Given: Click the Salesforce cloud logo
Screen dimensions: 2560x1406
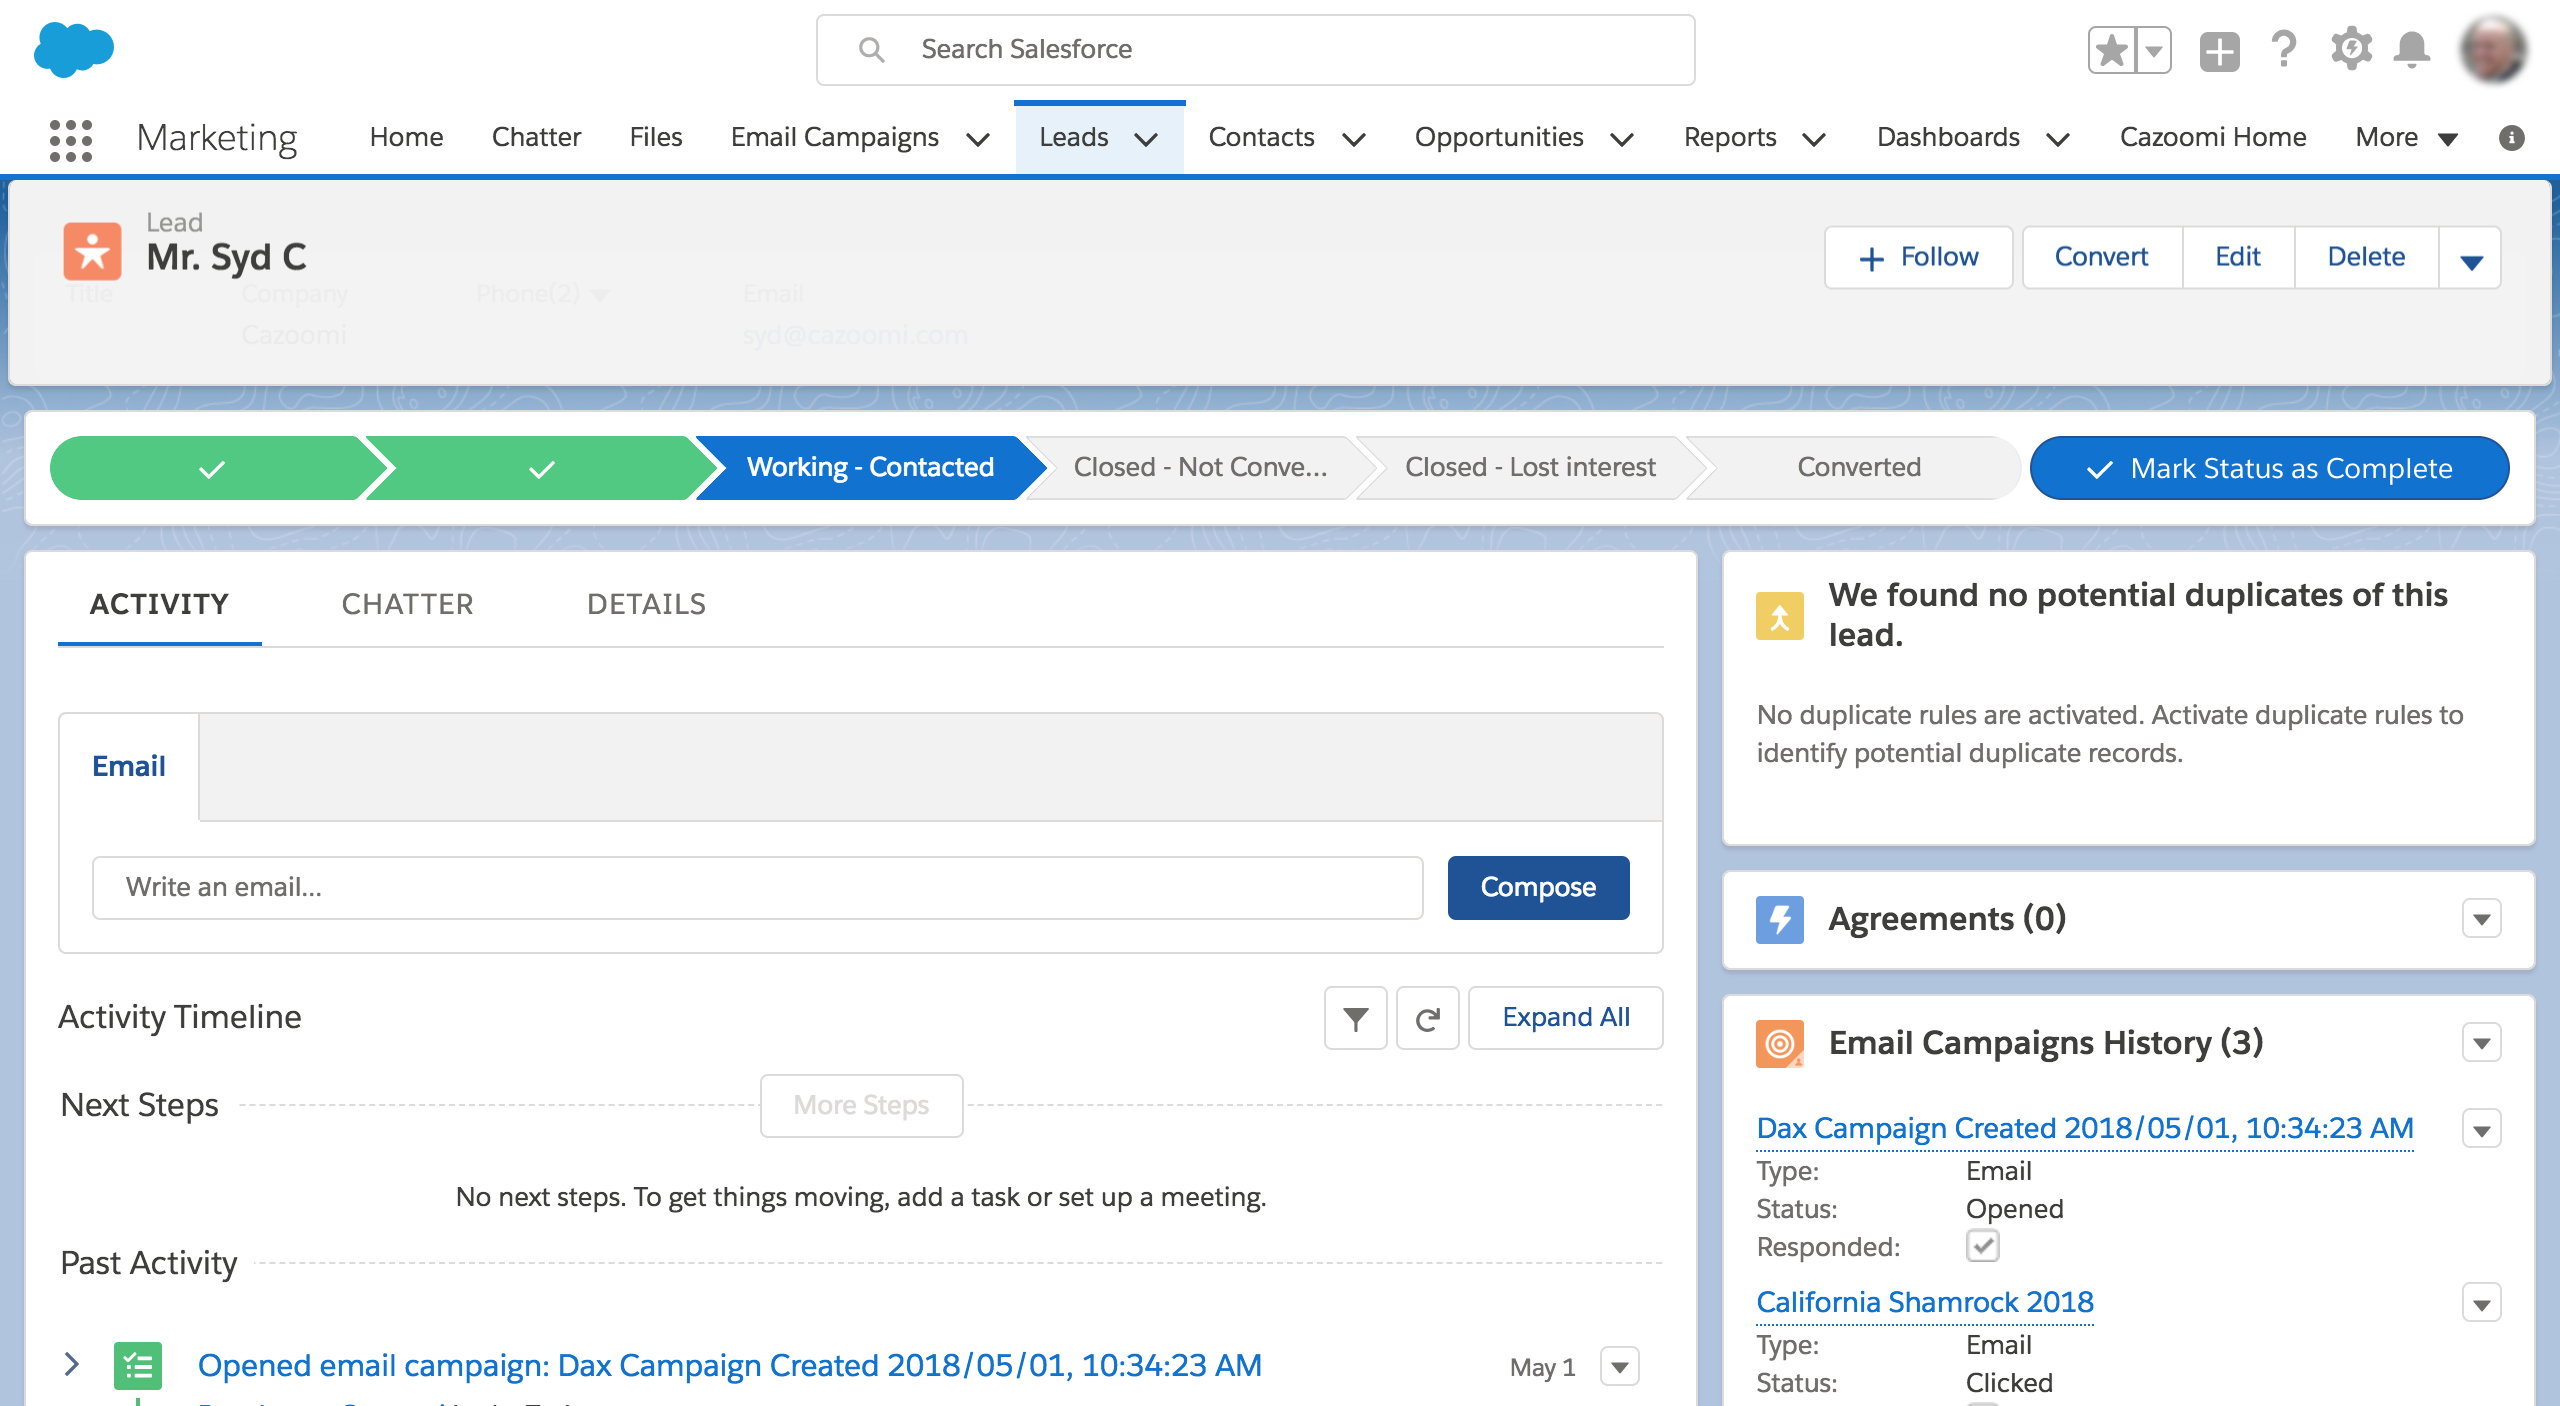Looking at the screenshot, I should (x=73, y=49).
